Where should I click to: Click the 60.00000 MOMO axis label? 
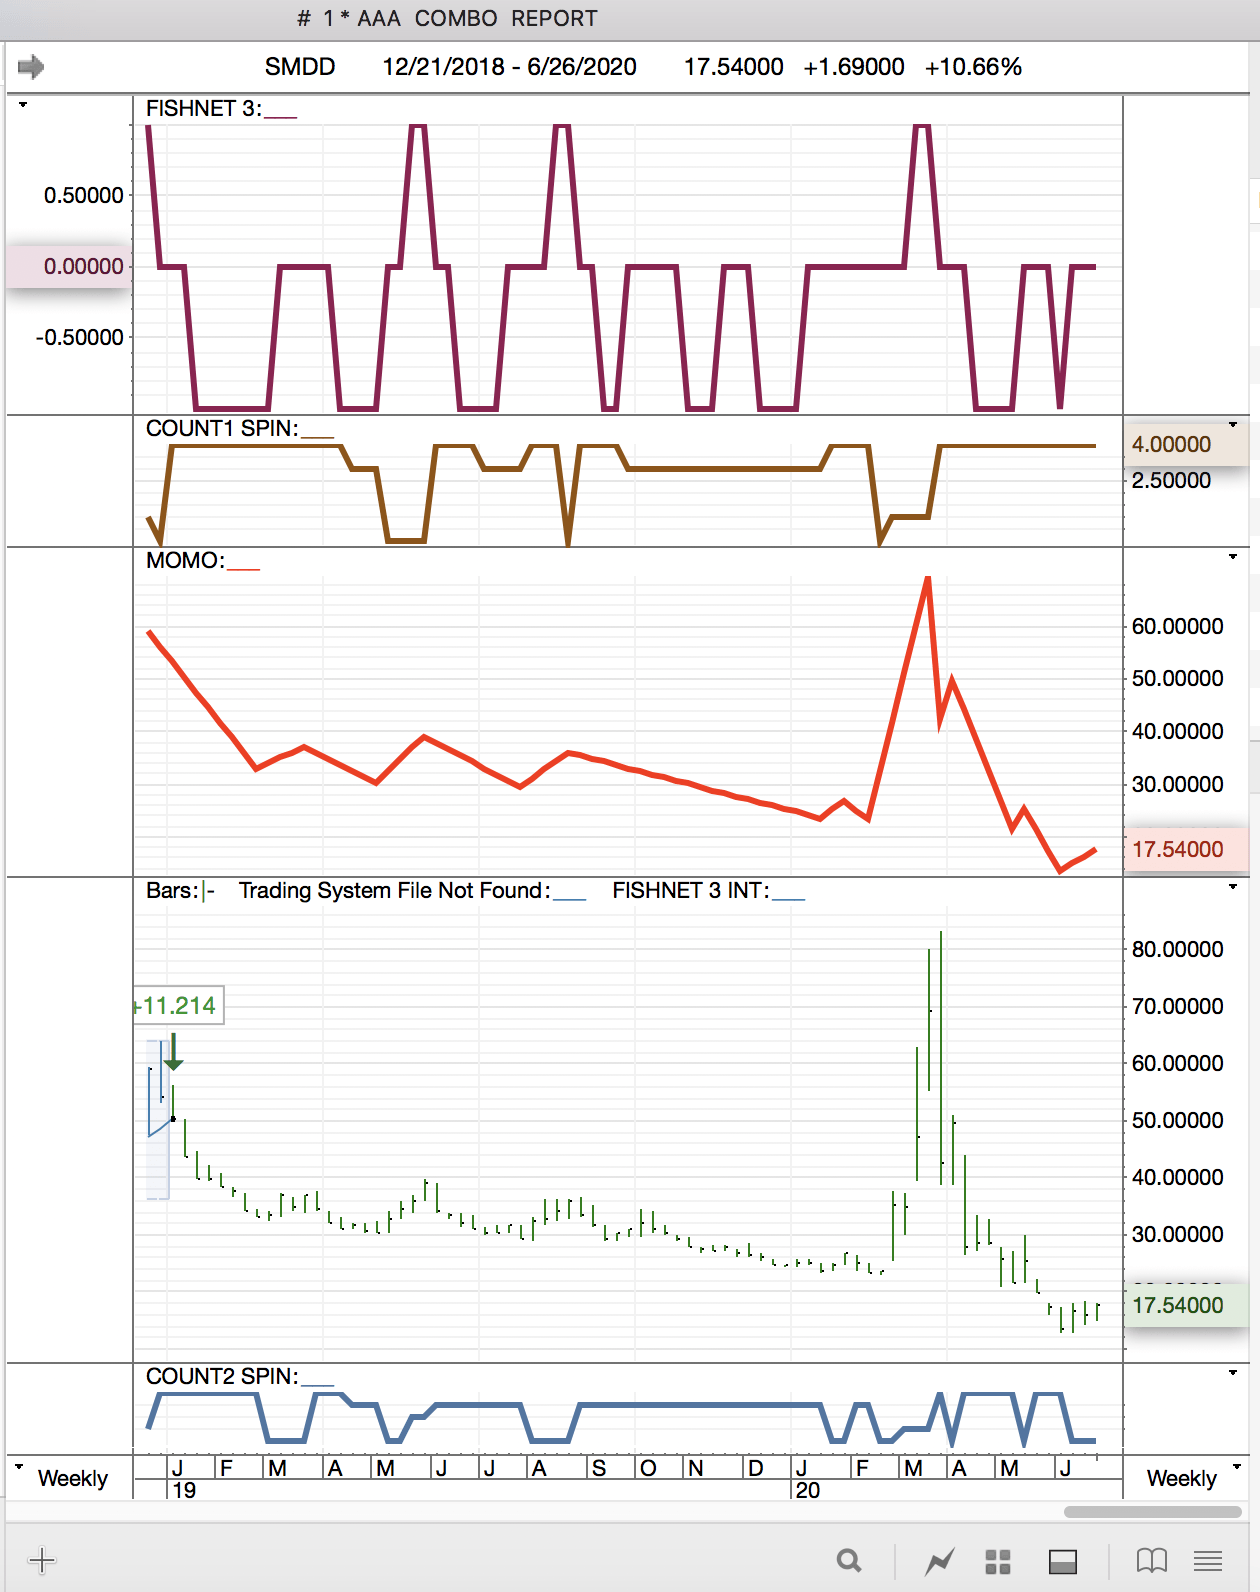(1177, 626)
